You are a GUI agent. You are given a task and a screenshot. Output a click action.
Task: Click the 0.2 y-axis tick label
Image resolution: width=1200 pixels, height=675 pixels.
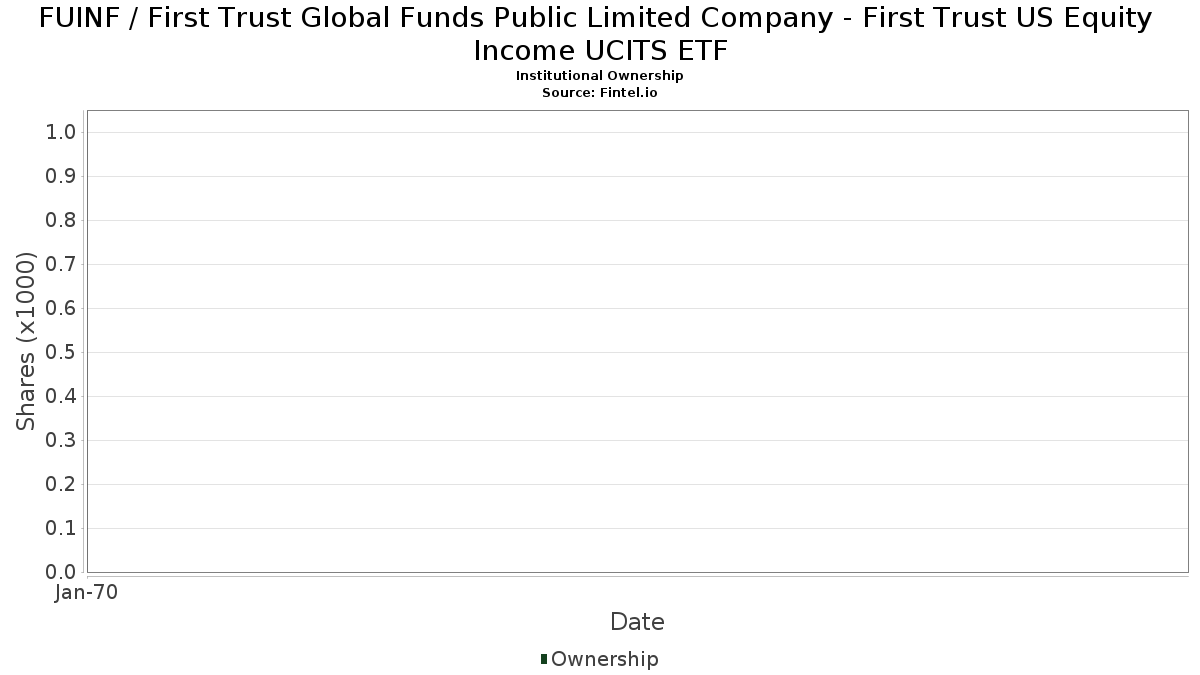point(62,485)
